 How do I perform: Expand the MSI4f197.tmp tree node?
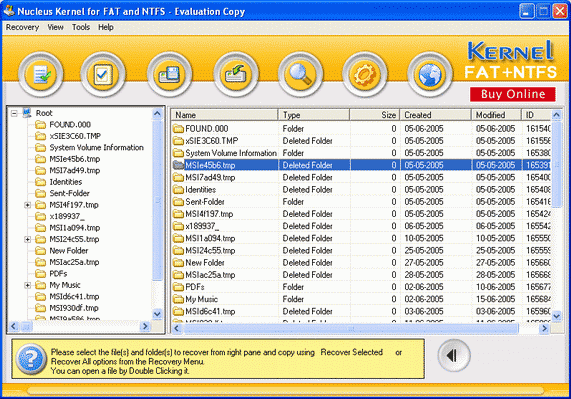[27, 205]
